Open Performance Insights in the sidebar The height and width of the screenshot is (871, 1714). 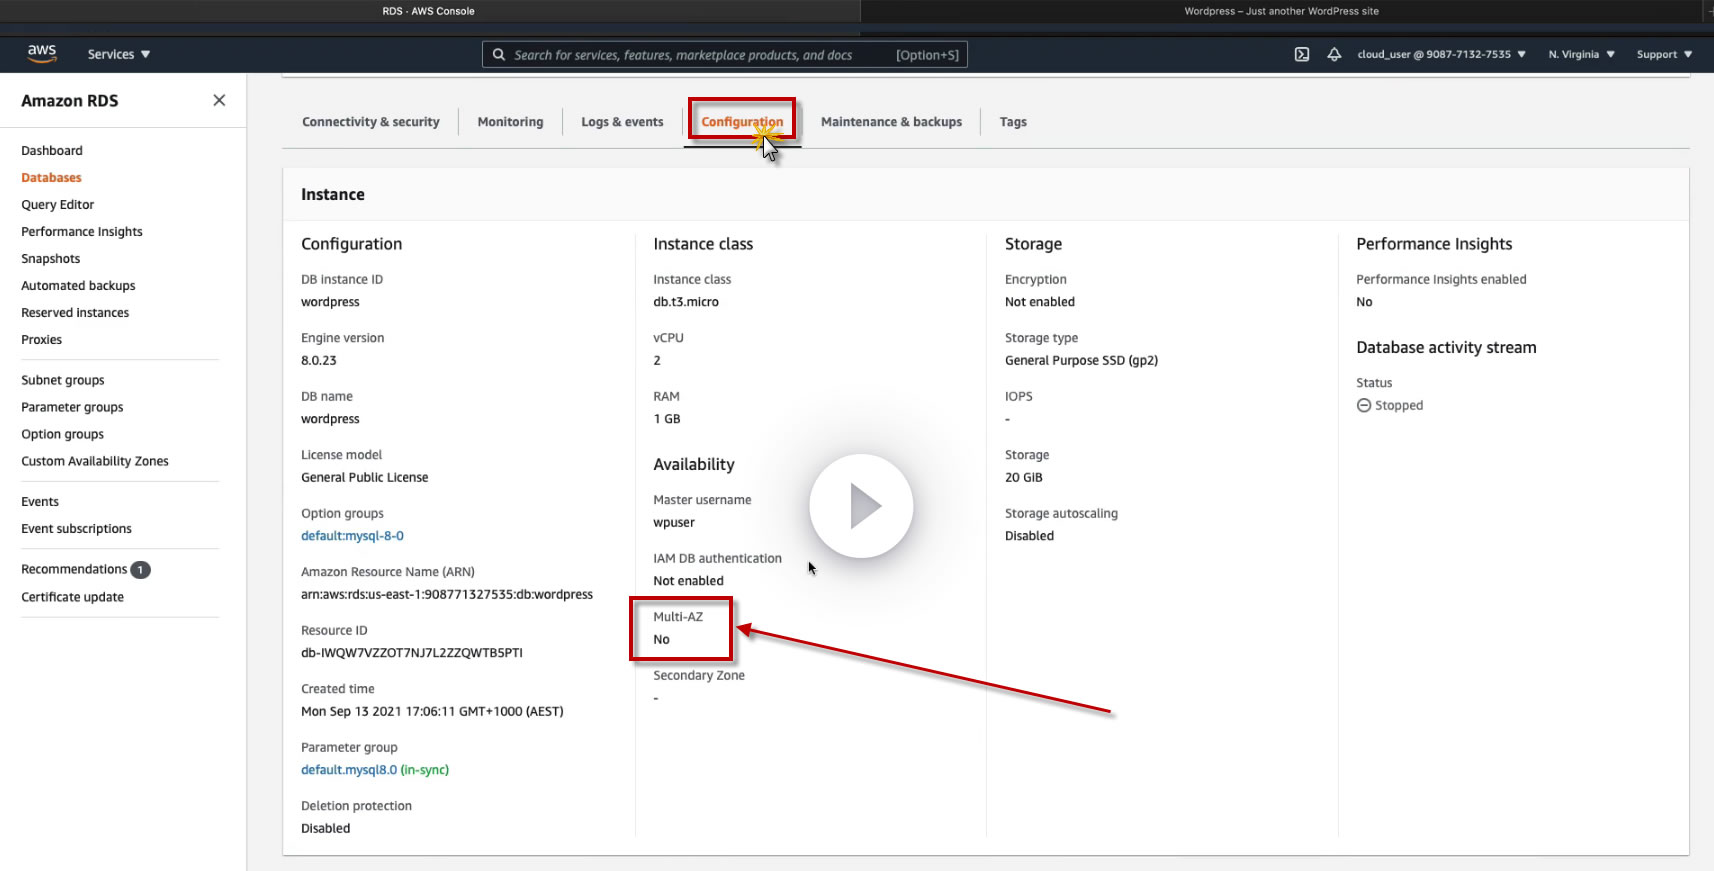[x=82, y=232]
